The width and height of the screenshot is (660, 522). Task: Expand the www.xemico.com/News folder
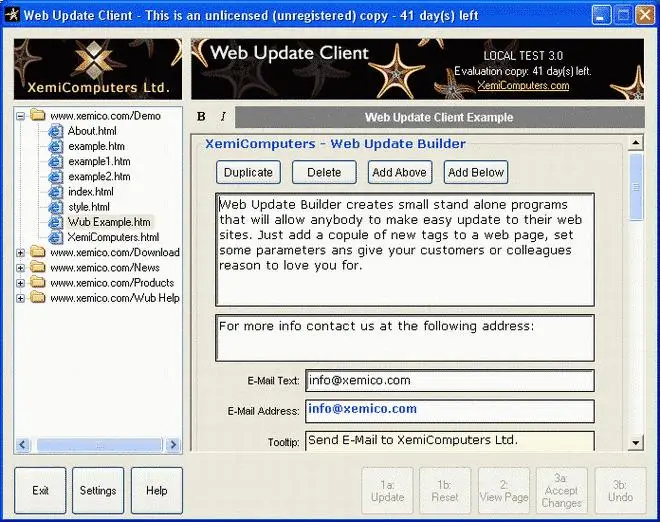[x=20, y=268]
